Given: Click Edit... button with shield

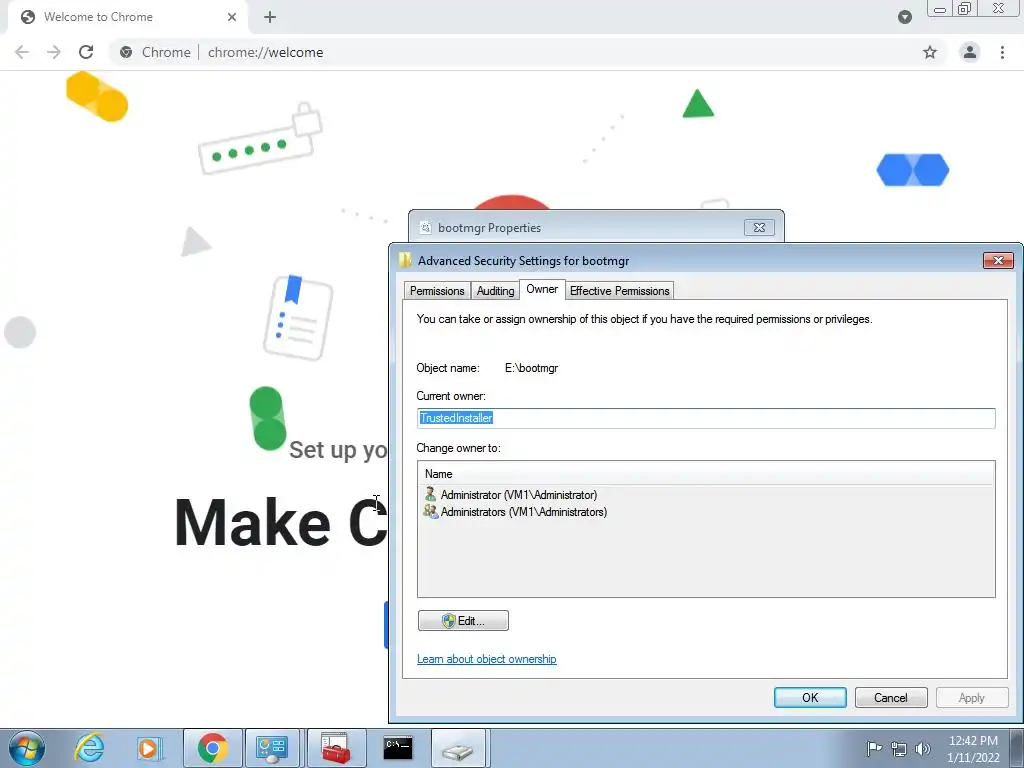Looking at the screenshot, I should coord(463,620).
